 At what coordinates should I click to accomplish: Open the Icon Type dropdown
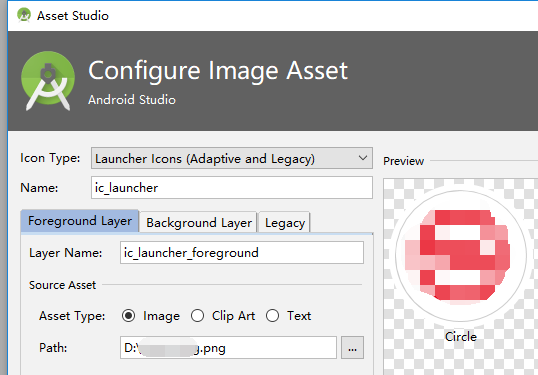pos(232,158)
